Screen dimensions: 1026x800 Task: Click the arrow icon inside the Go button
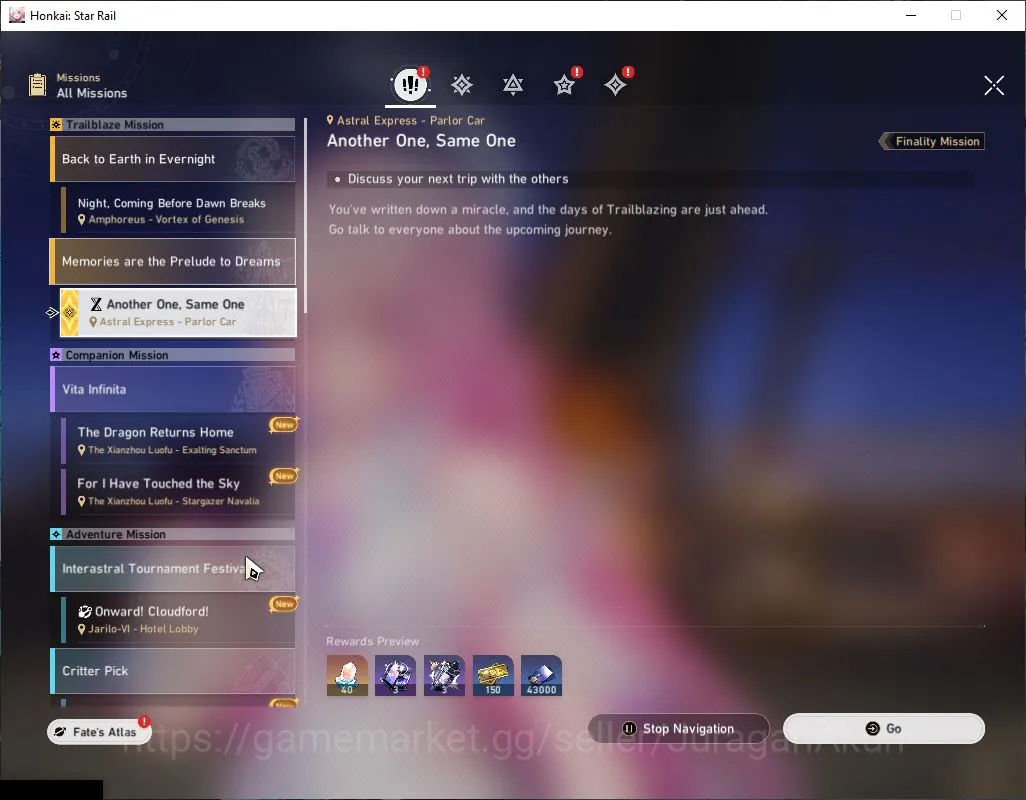coord(872,729)
